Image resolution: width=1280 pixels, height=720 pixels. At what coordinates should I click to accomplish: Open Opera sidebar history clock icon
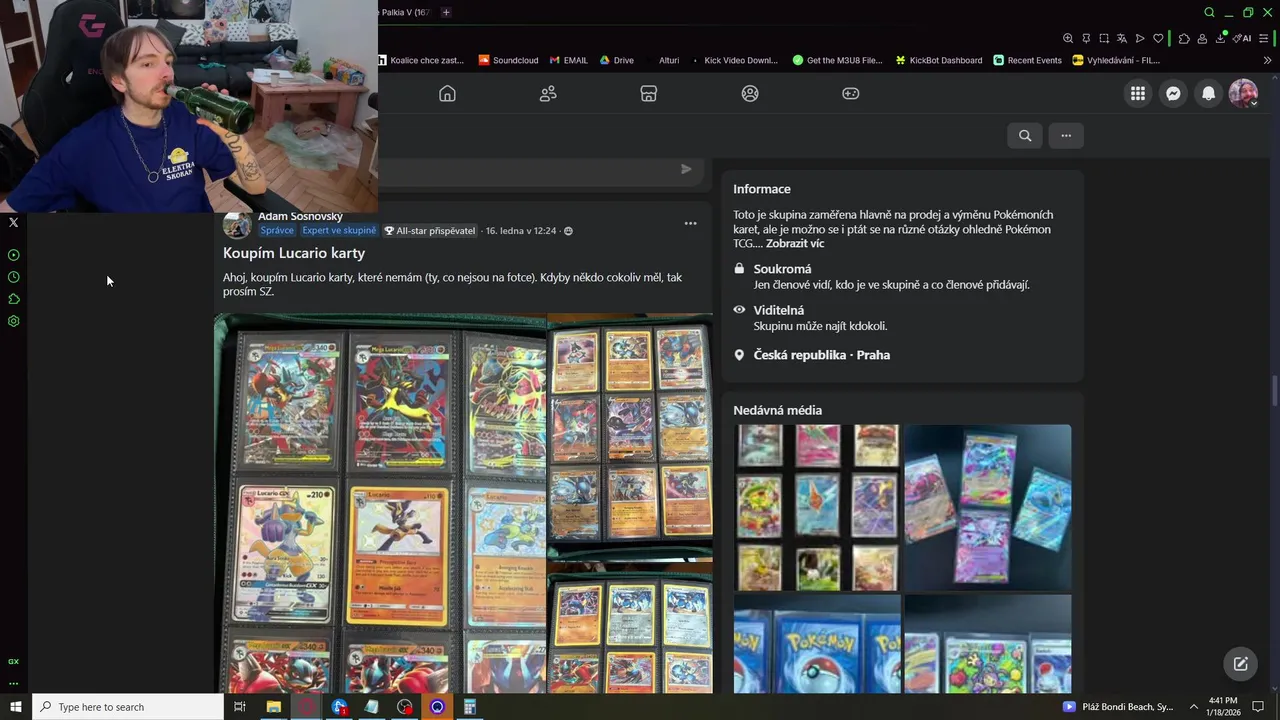pyautogui.click(x=13, y=277)
